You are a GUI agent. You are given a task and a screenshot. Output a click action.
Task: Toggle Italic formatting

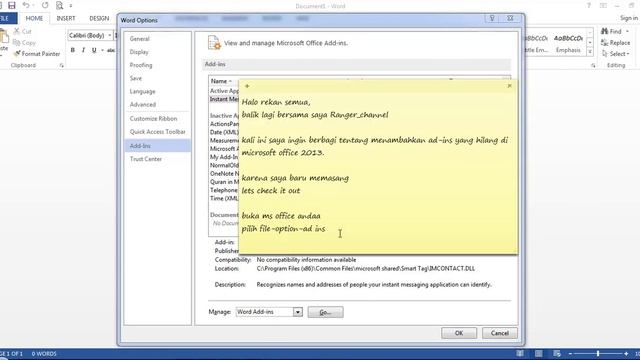coord(83,50)
